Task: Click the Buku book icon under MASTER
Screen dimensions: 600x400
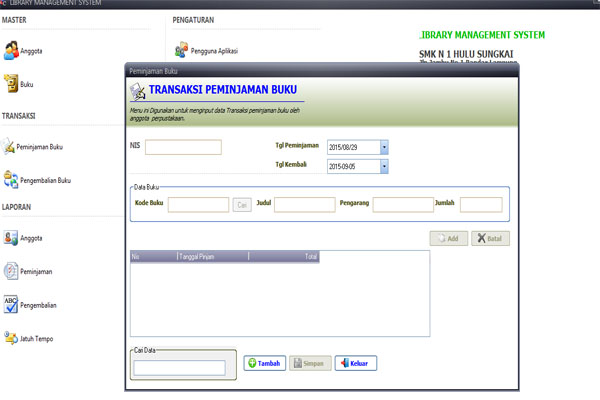Action: (x=11, y=83)
